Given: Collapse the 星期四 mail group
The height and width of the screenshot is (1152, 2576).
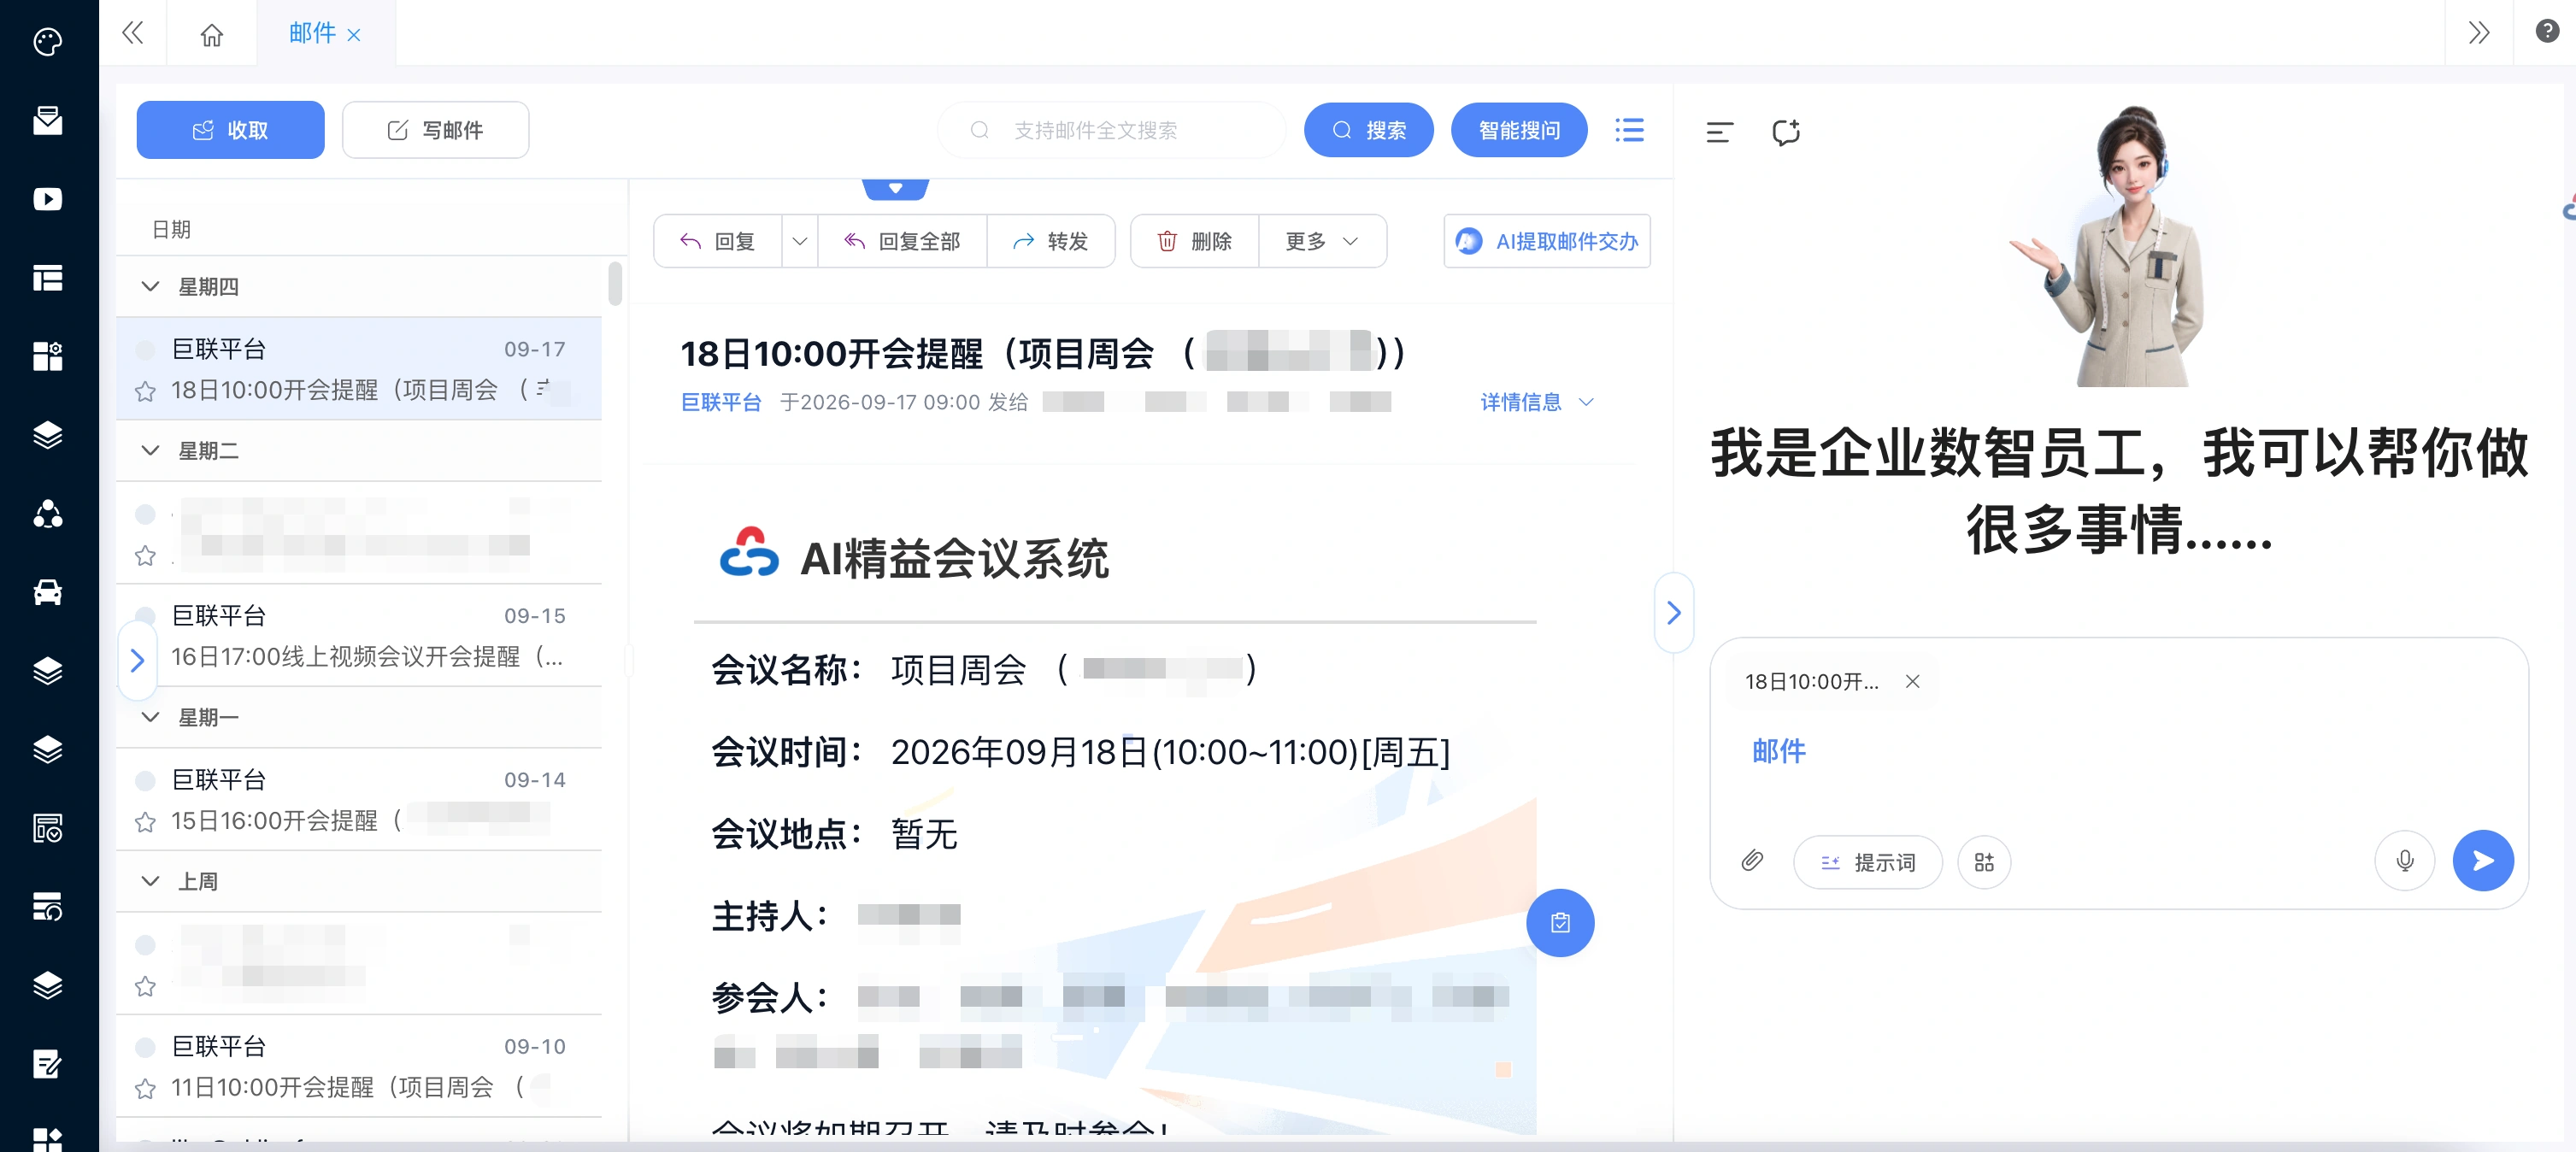Looking at the screenshot, I should [x=150, y=286].
